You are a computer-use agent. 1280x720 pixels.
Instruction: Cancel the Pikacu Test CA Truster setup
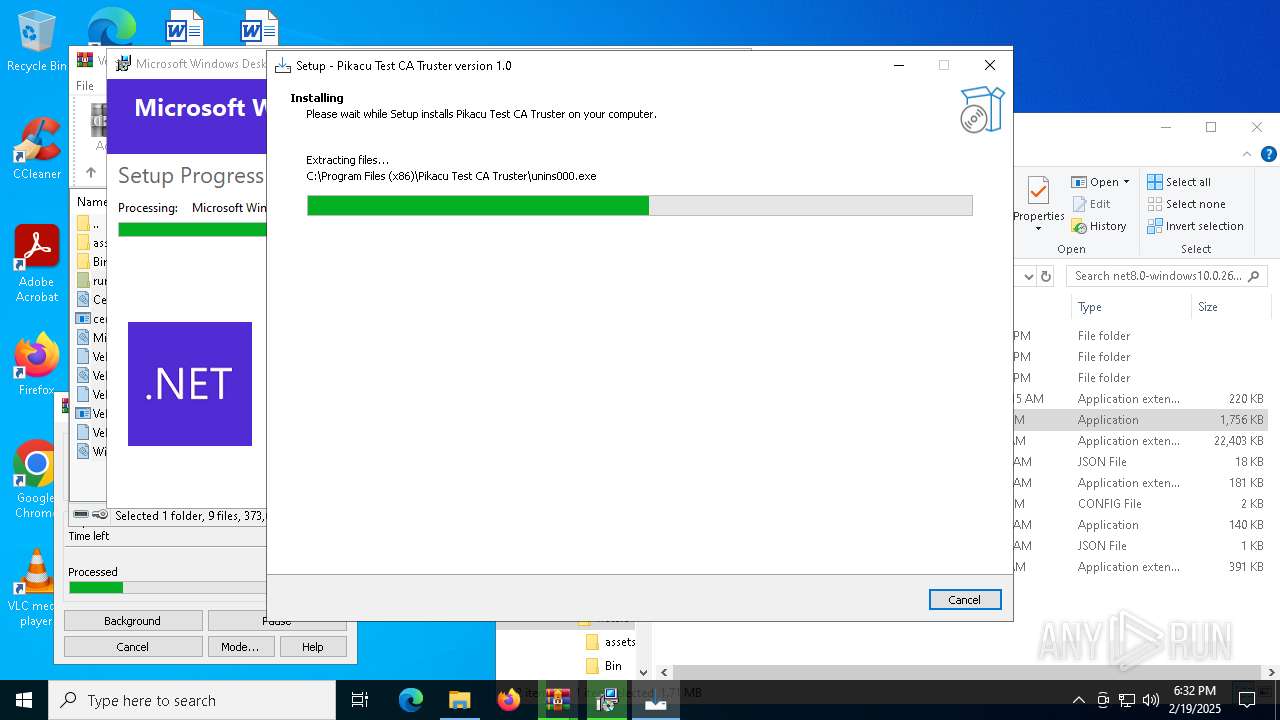(x=964, y=599)
